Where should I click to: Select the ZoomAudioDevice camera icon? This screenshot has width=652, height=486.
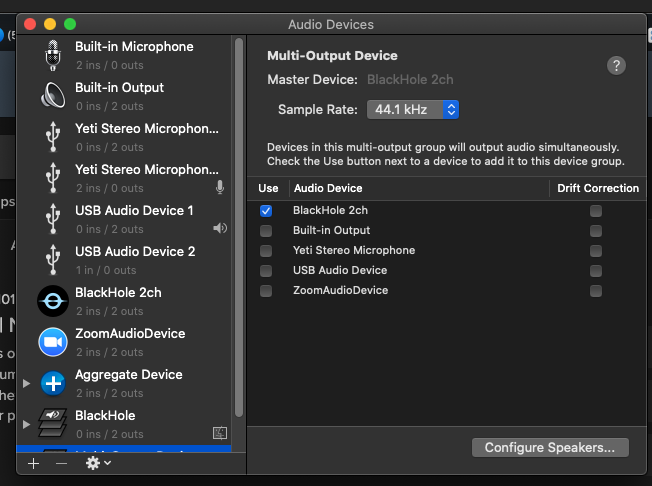(x=53, y=342)
